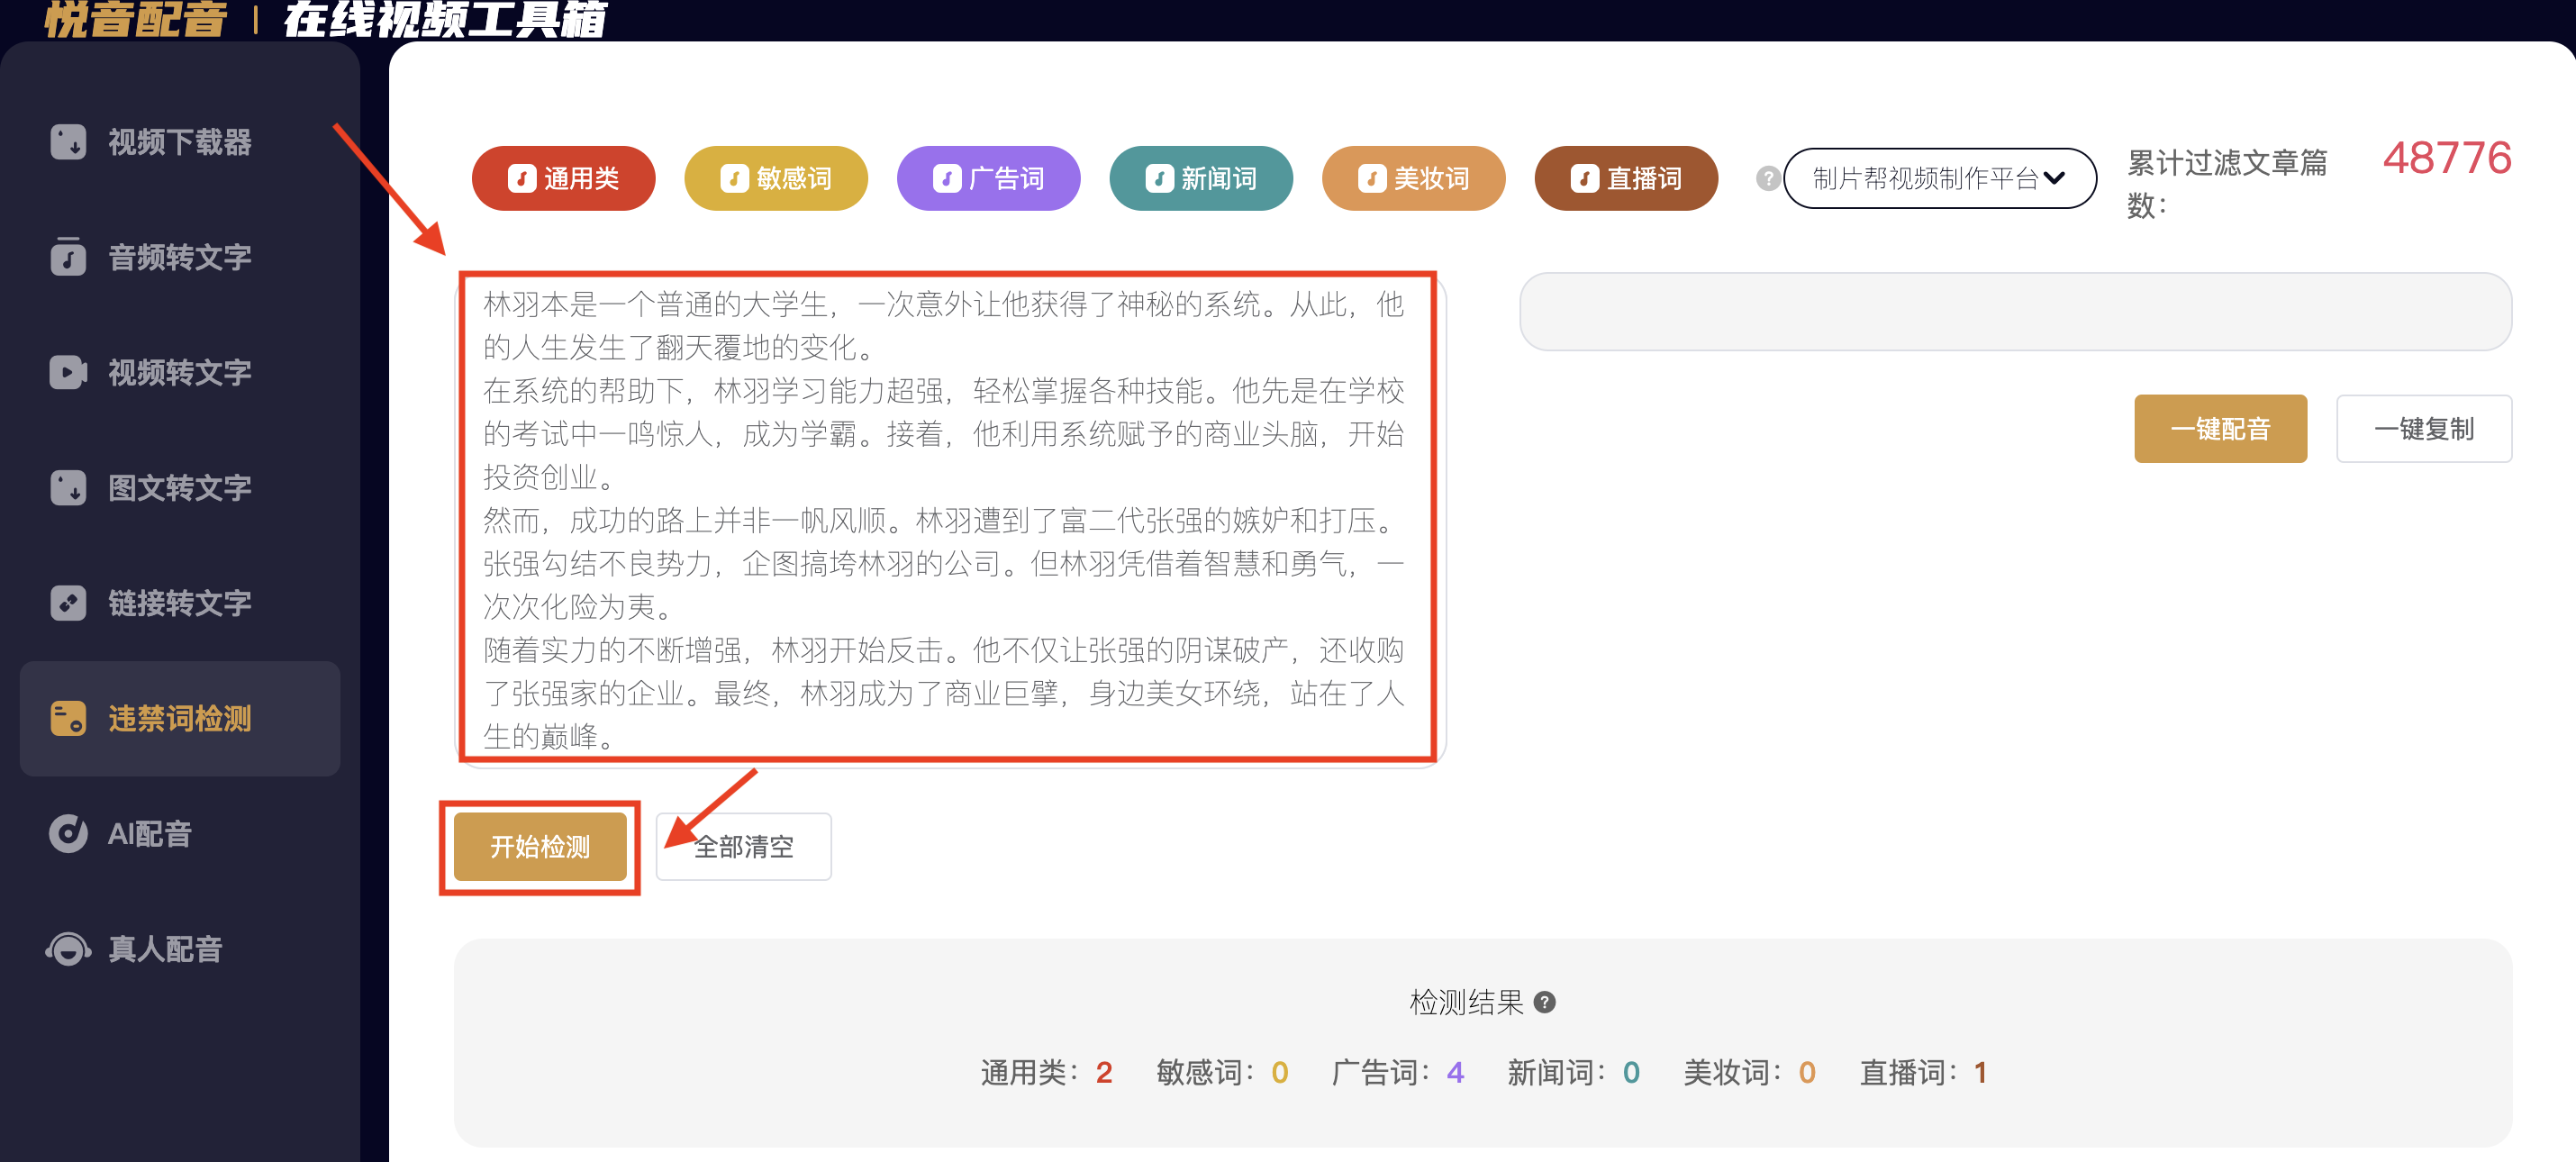Click the icon inside 通用类 pill
This screenshot has height=1162, width=2576.
(521, 178)
